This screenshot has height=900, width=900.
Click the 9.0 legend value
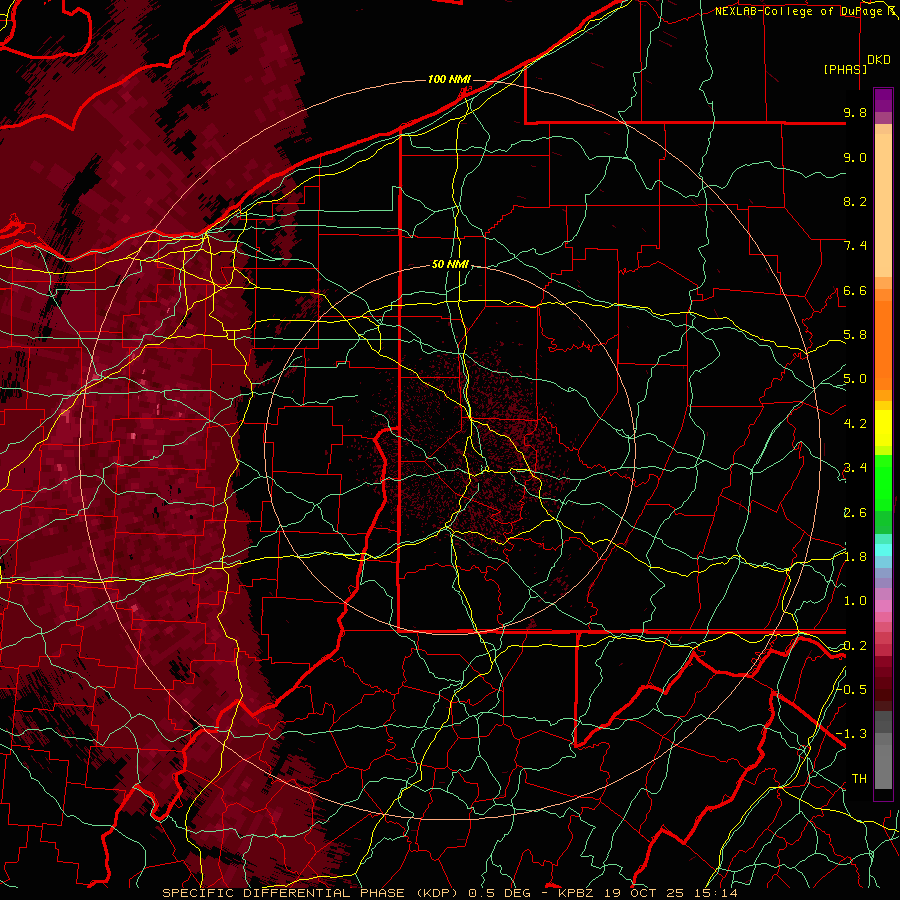point(855,157)
